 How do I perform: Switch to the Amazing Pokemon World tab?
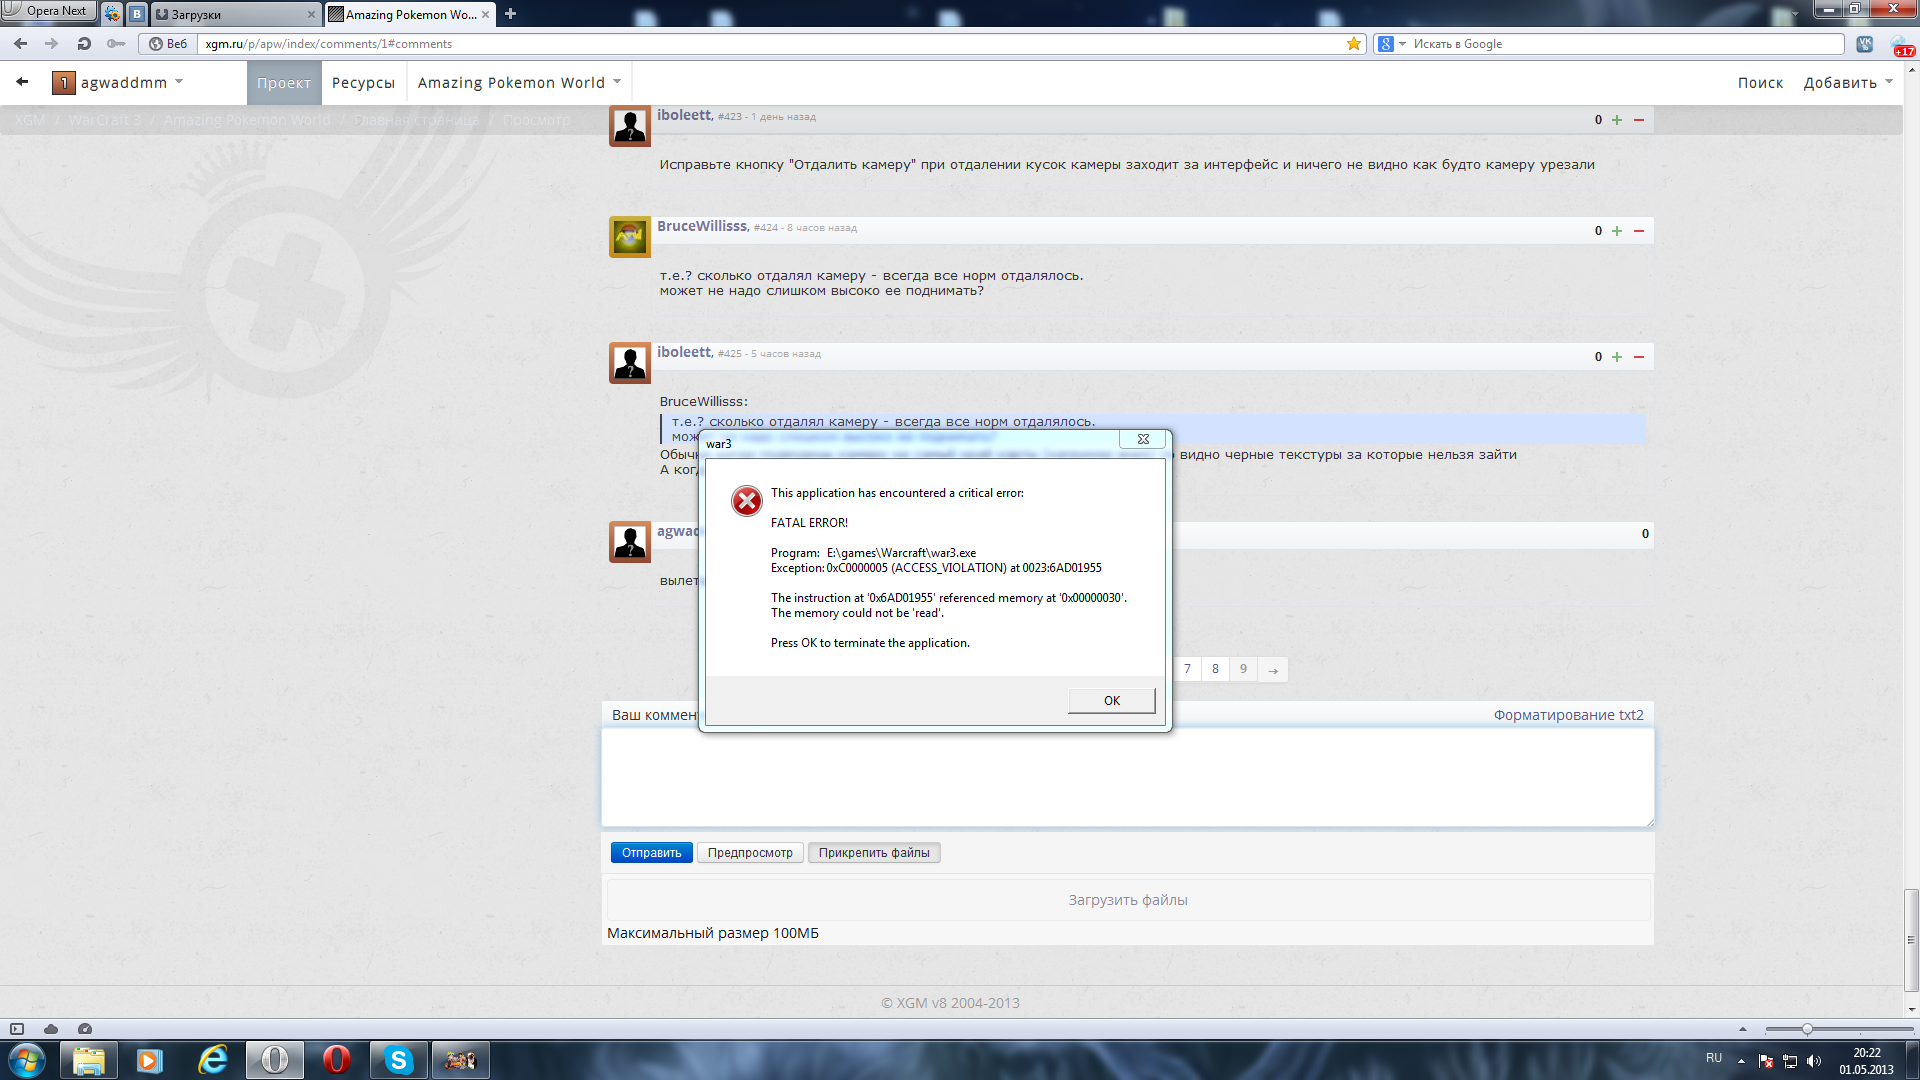point(410,14)
